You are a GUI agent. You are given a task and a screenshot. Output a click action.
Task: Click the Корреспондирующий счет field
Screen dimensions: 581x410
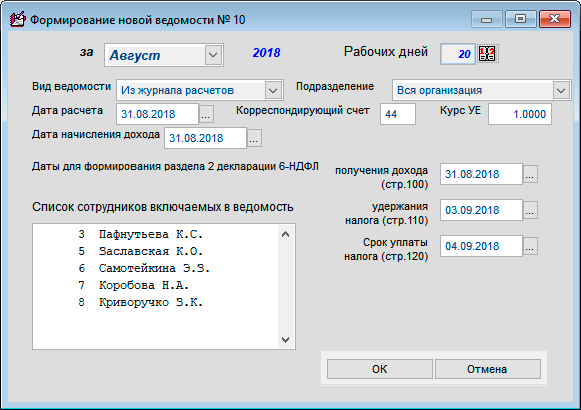(398, 114)
